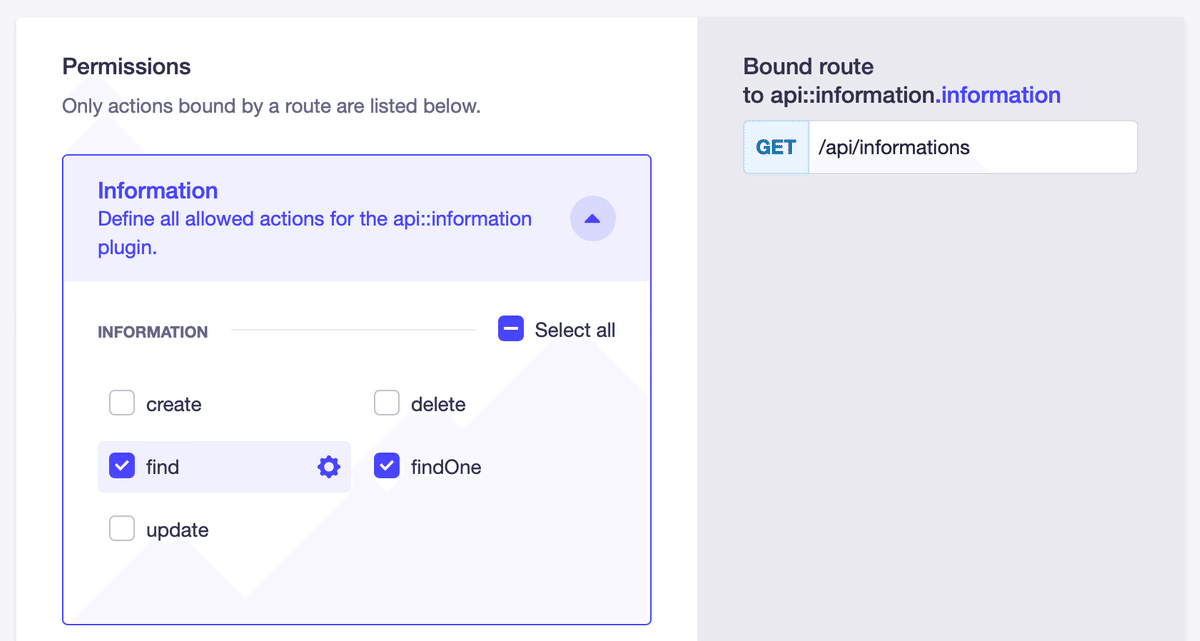Viewport: 1200px width, 641px height.
Task: Click the GET method badge
Action: pyautogui.click(x=776, y=147)
